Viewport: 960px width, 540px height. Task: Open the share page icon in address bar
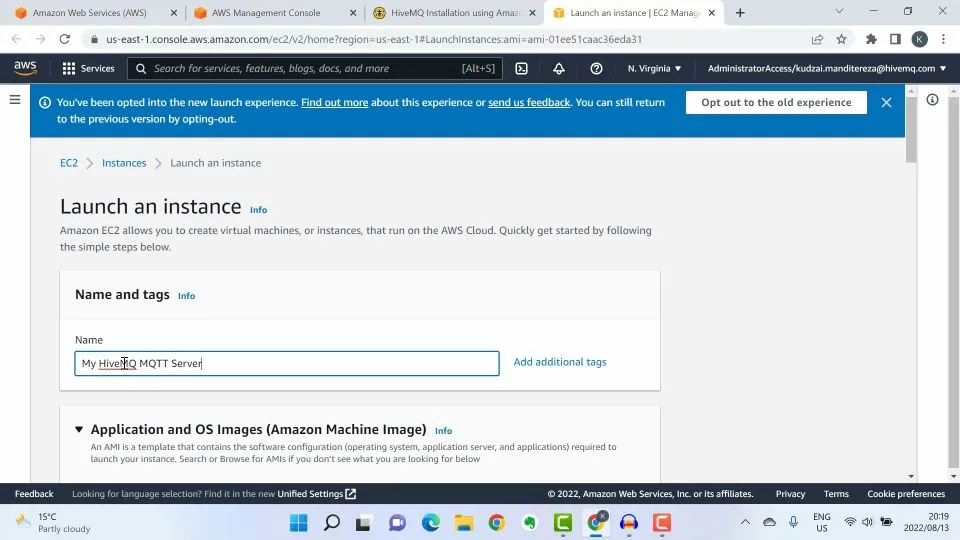pos(817,39)
